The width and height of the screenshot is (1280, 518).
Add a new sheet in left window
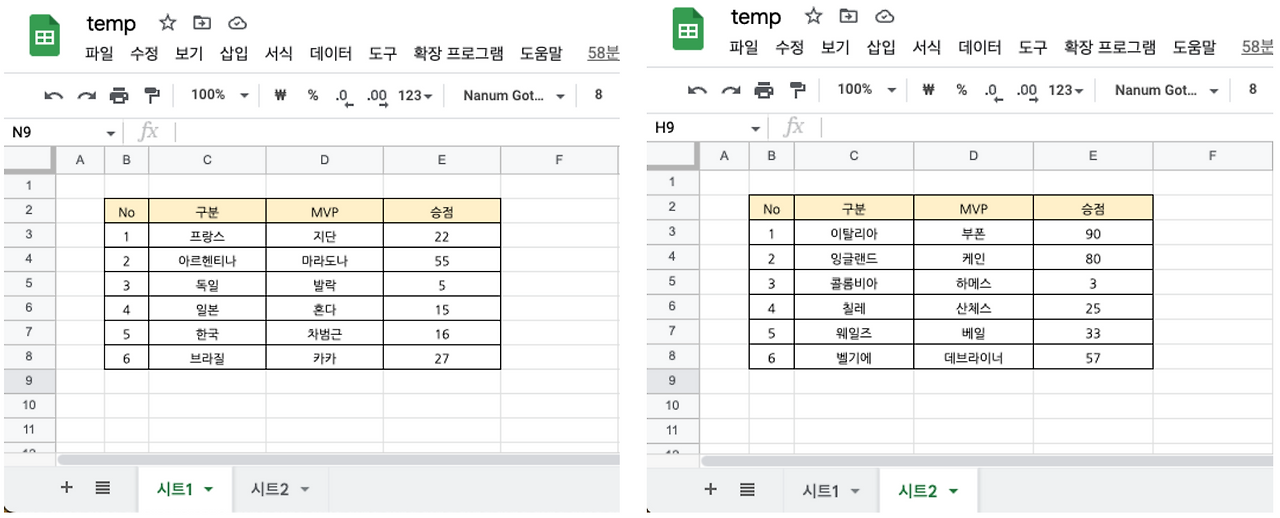(67, 488)
